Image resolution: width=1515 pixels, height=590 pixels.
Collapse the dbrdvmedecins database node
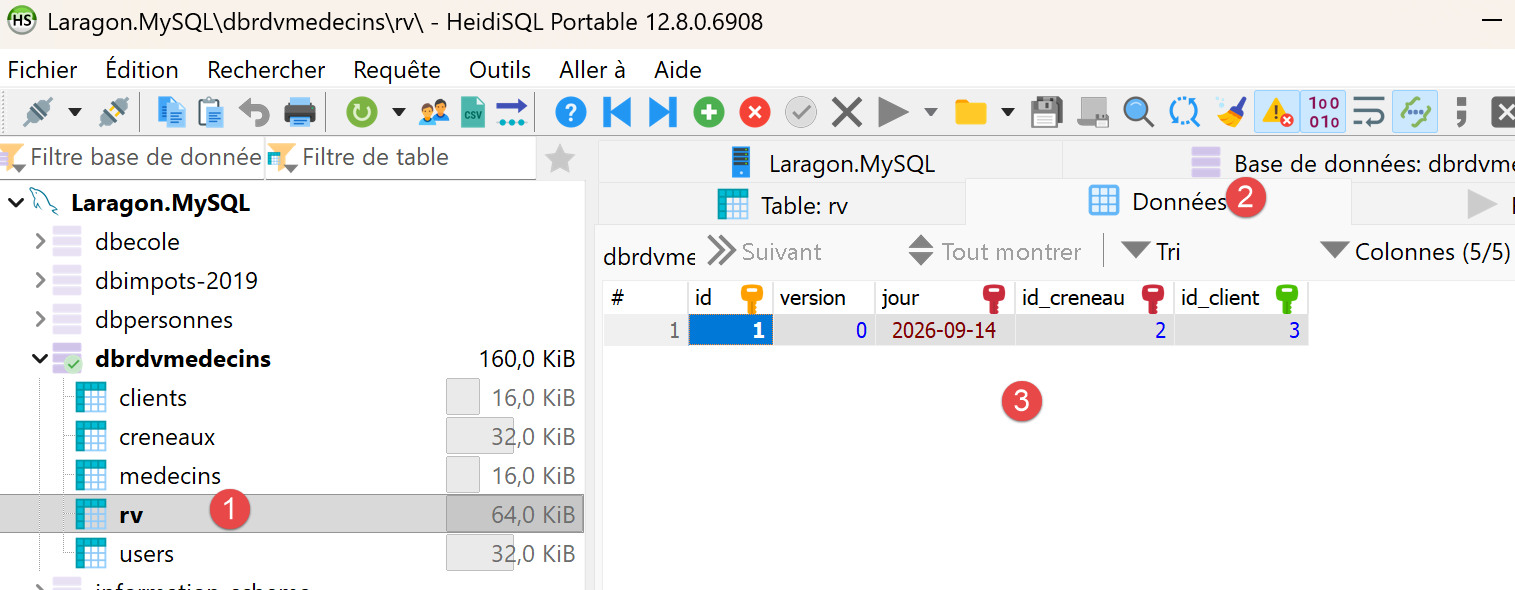(40, 358)
